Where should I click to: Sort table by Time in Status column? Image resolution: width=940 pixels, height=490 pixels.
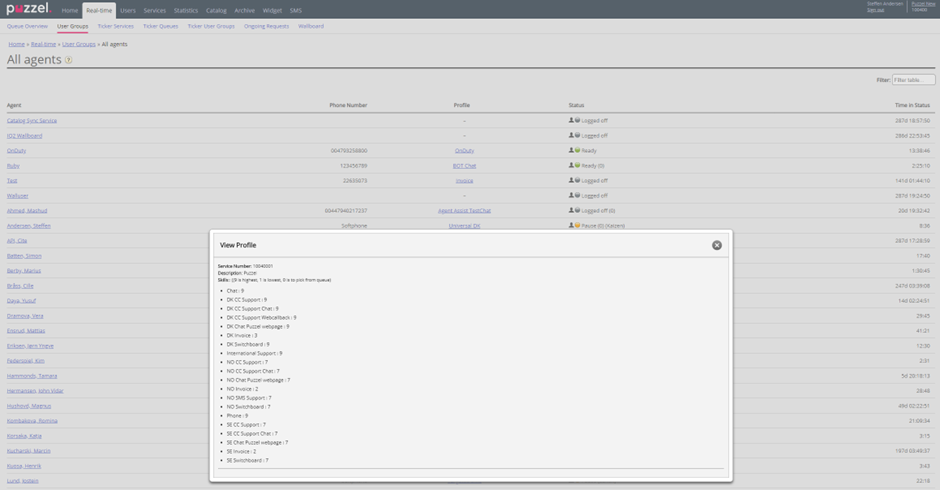coord(912,105)
